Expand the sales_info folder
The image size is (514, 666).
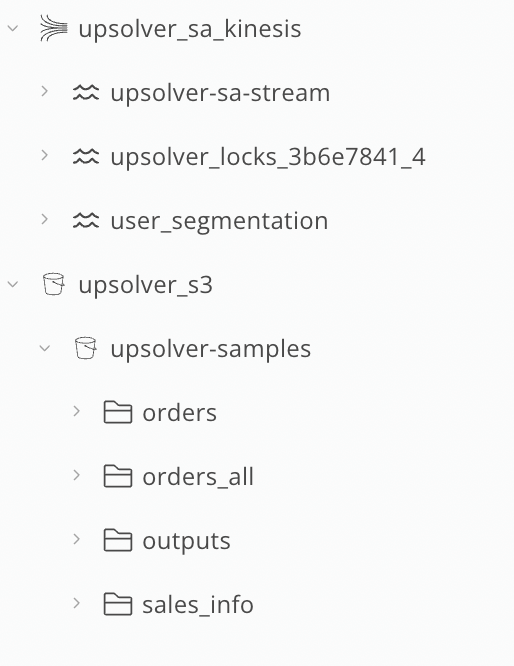click(x=76, y=603)
